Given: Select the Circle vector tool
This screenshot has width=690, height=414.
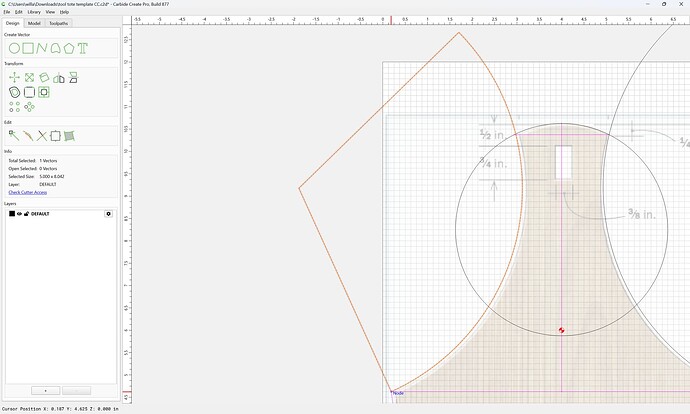Looking at the screenshot, I should coord(14,48).
